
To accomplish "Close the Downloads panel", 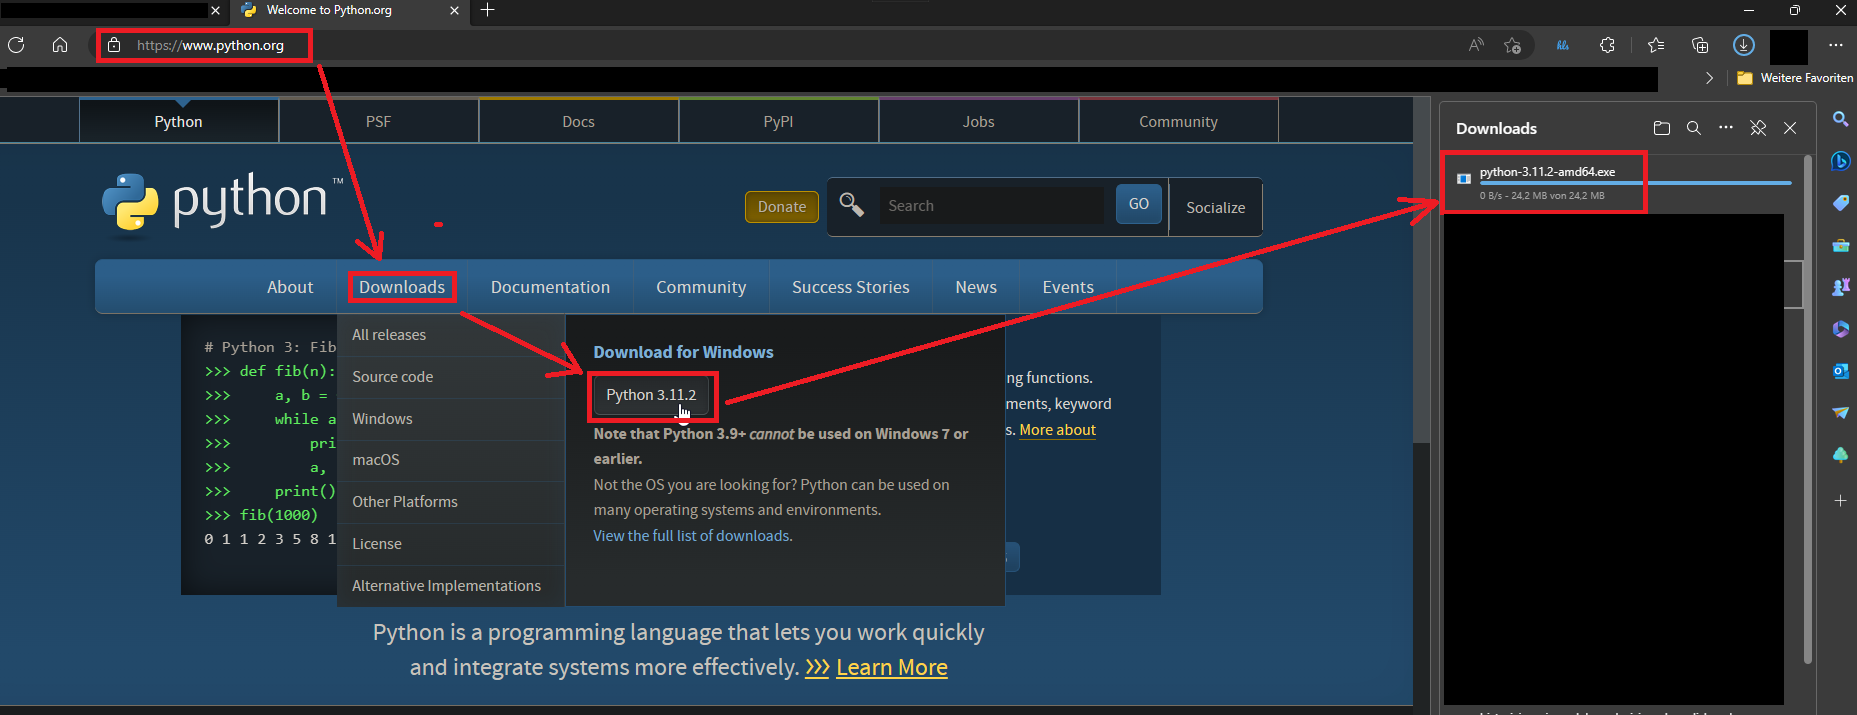I will pyautogui.click(x=1790, y=128).
